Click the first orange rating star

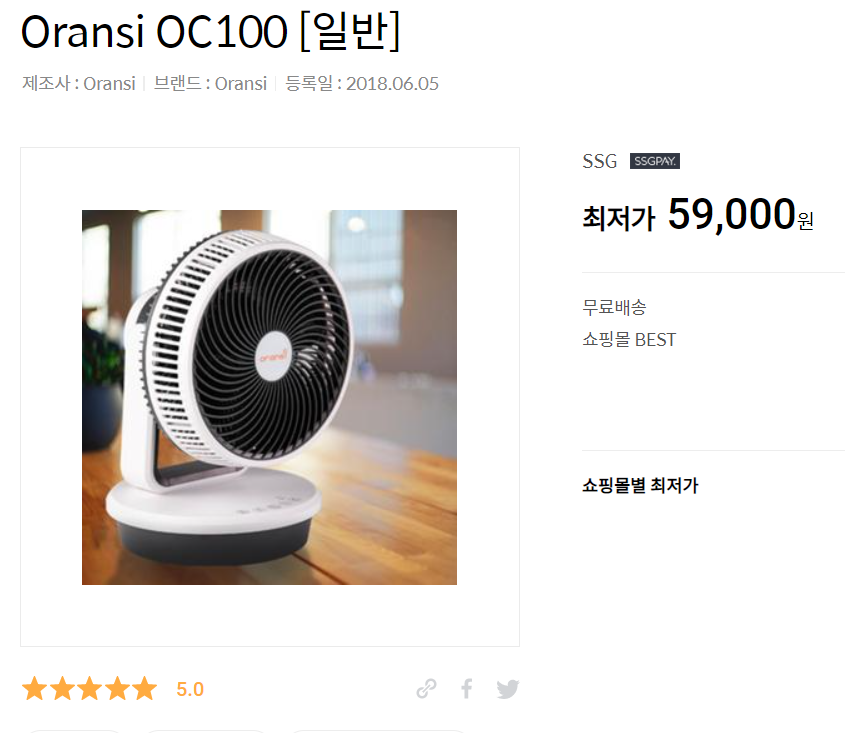pos(34,689)
